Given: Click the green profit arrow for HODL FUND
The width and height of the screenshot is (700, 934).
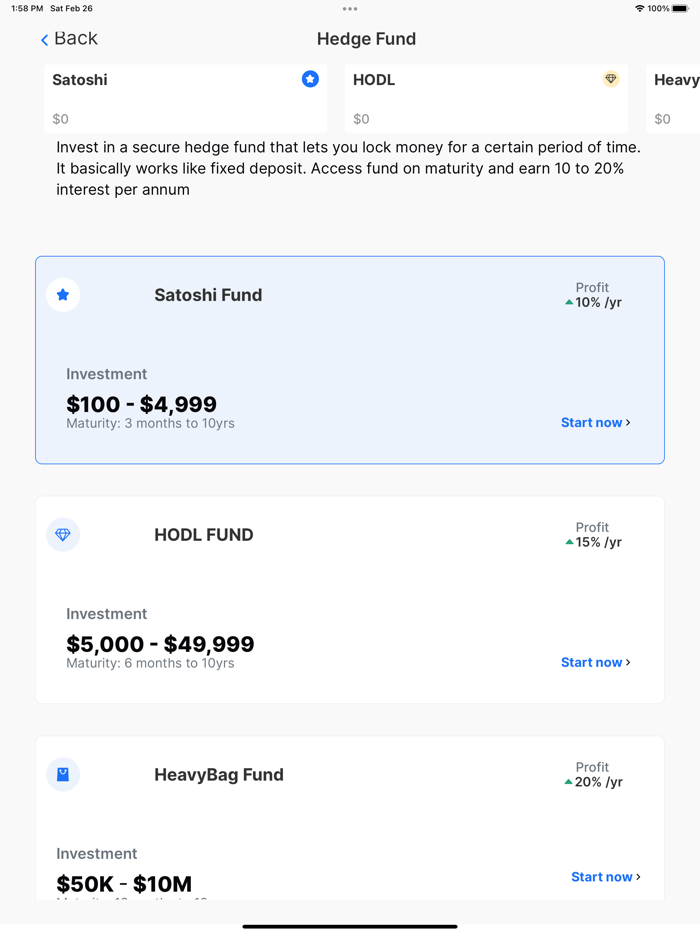Looking at the screenshot, I should pyautogui.click(x=568, y=542).
